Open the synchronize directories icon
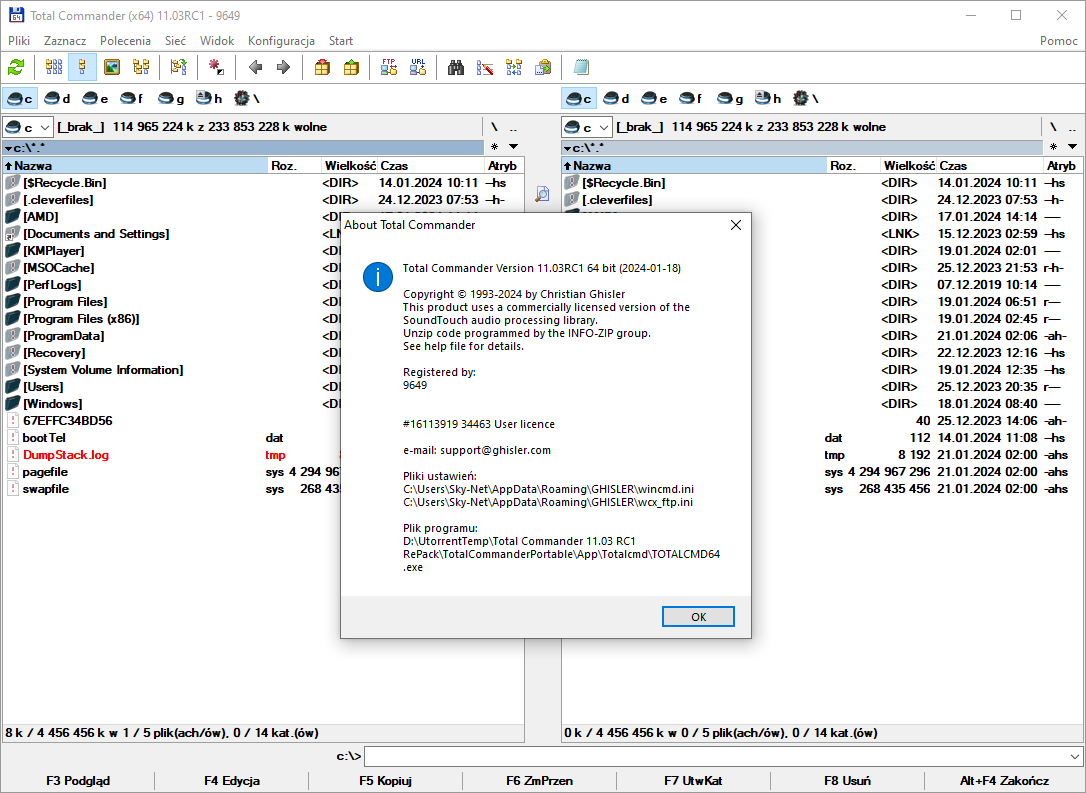This screenshot has width=1086, height=793. pos(514,67)
